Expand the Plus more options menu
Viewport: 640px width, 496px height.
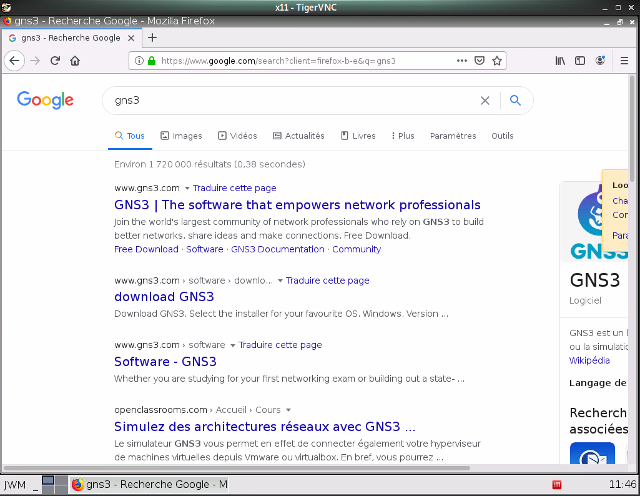[402, 136]
